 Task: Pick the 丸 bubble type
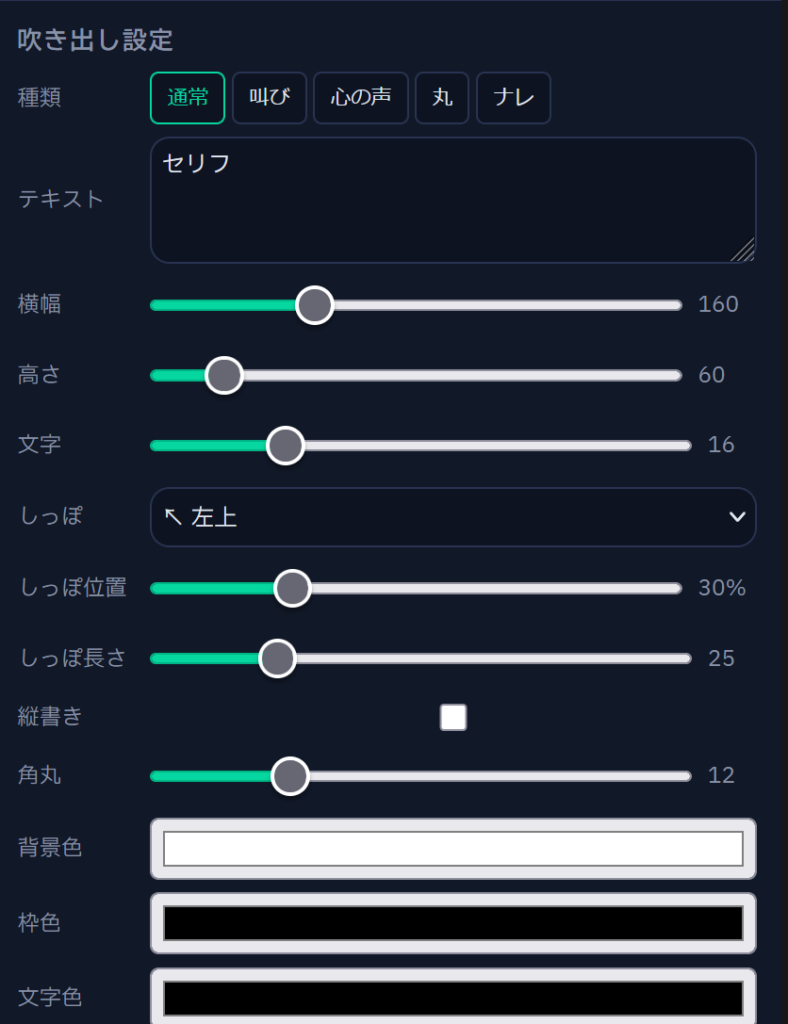442,98
